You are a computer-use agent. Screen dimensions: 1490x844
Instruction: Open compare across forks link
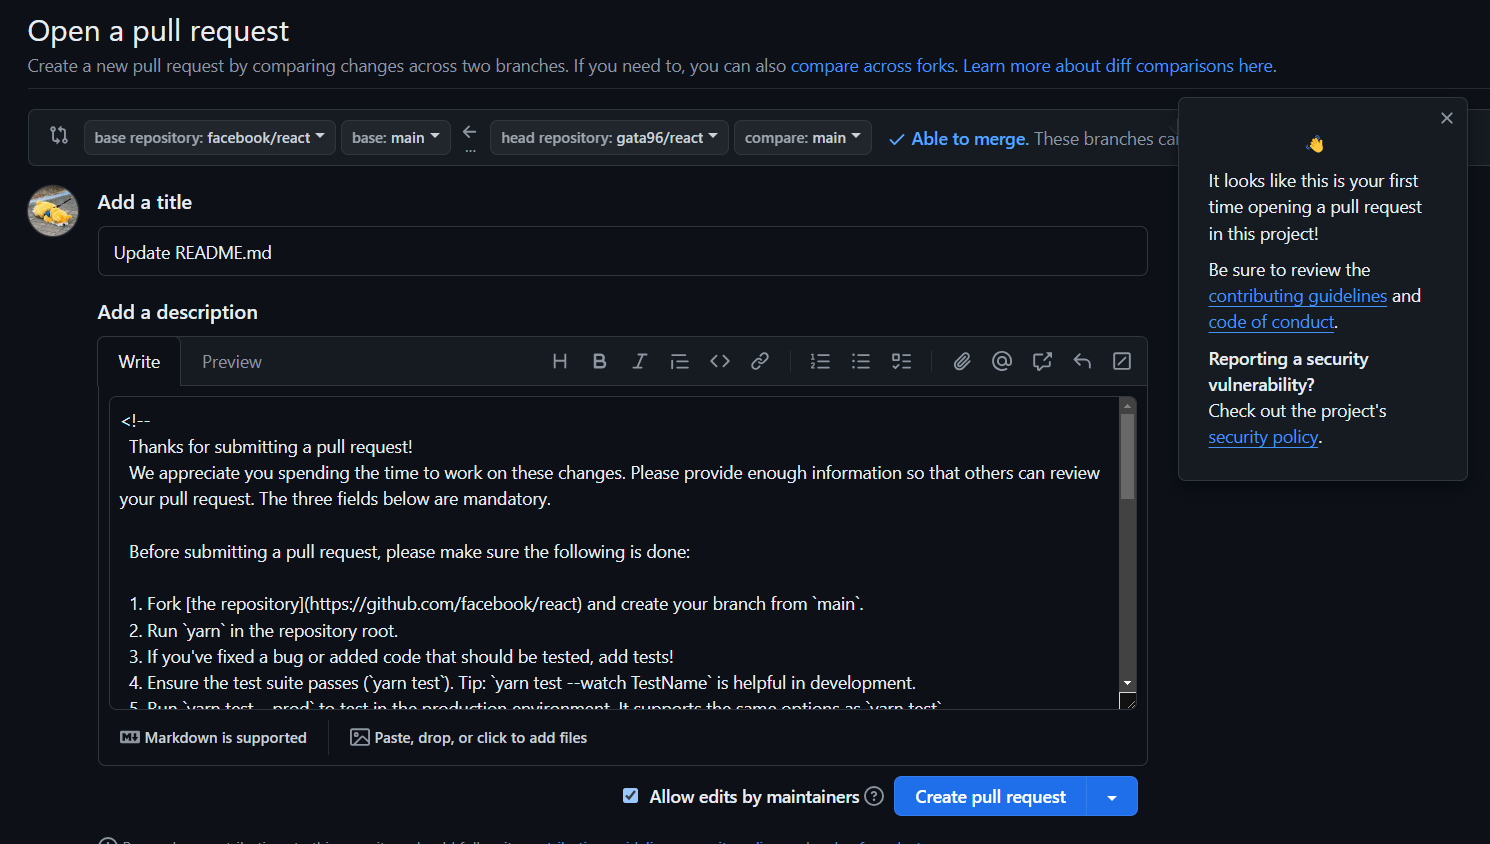[872, 66]
